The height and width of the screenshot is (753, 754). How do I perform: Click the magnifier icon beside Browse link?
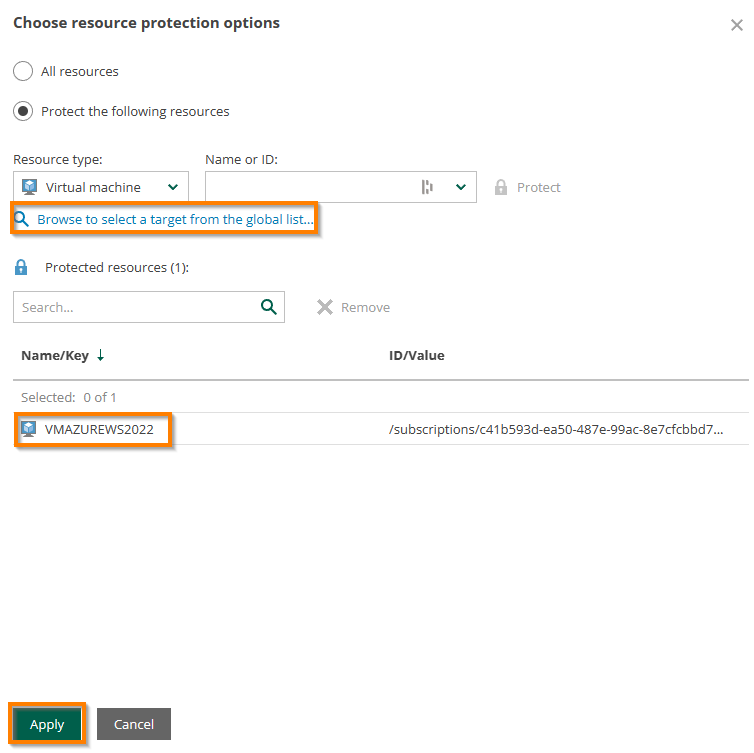22,219
